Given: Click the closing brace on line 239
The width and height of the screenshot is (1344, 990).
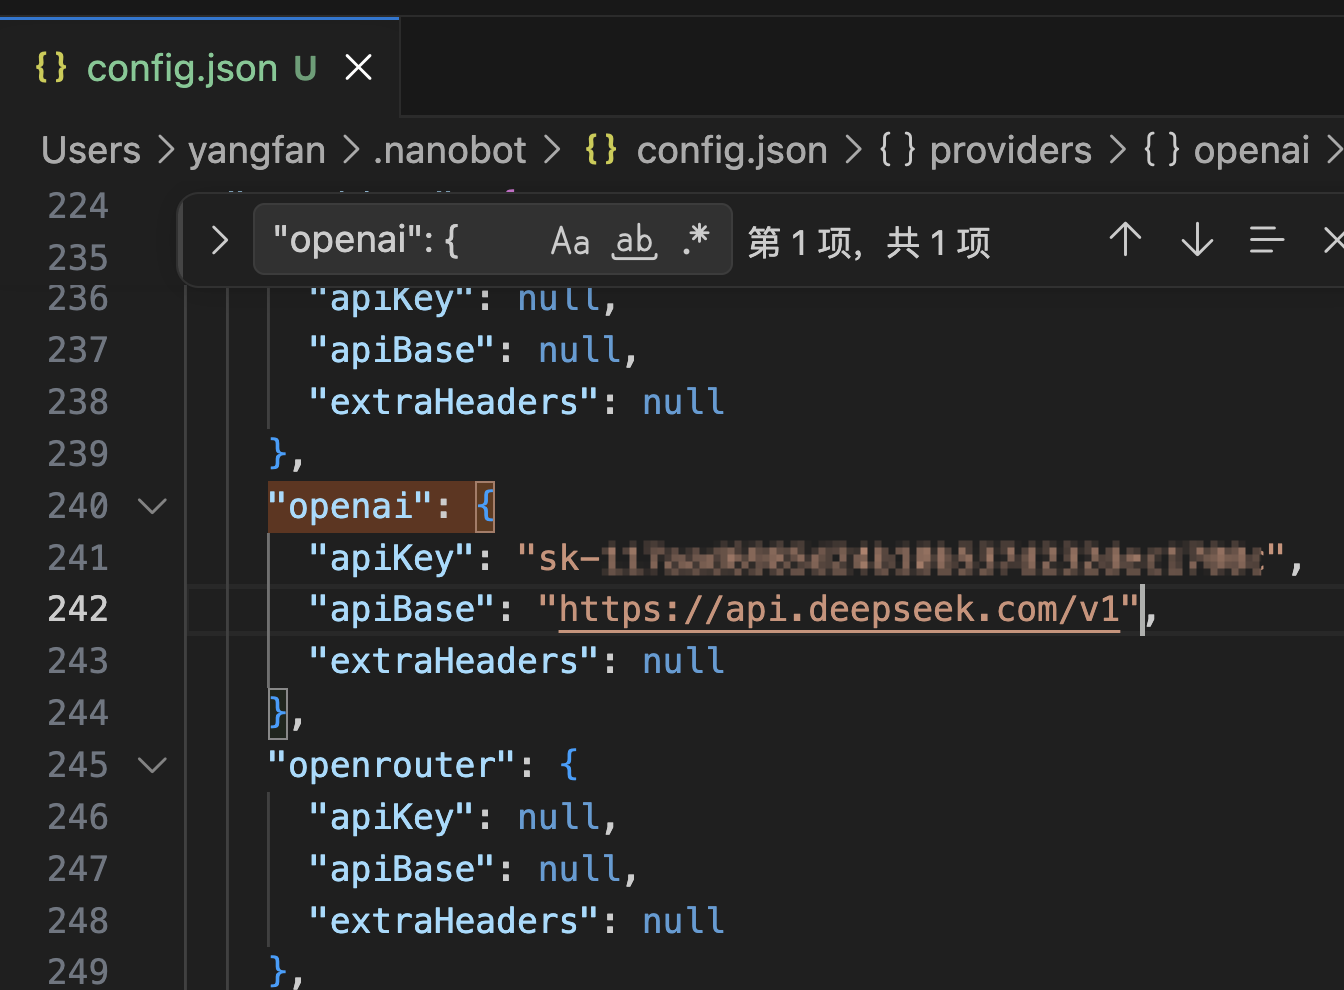Looking at the screenshot, I should pyautogui.click(x=278, y=454).
